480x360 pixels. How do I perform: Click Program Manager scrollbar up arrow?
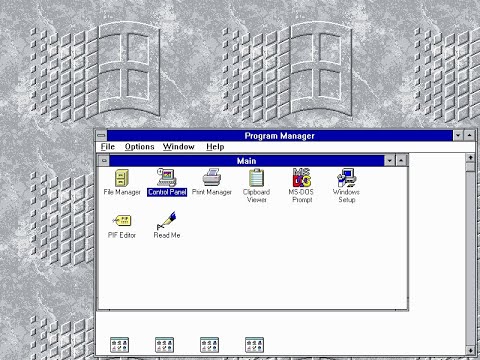point(470,158)
